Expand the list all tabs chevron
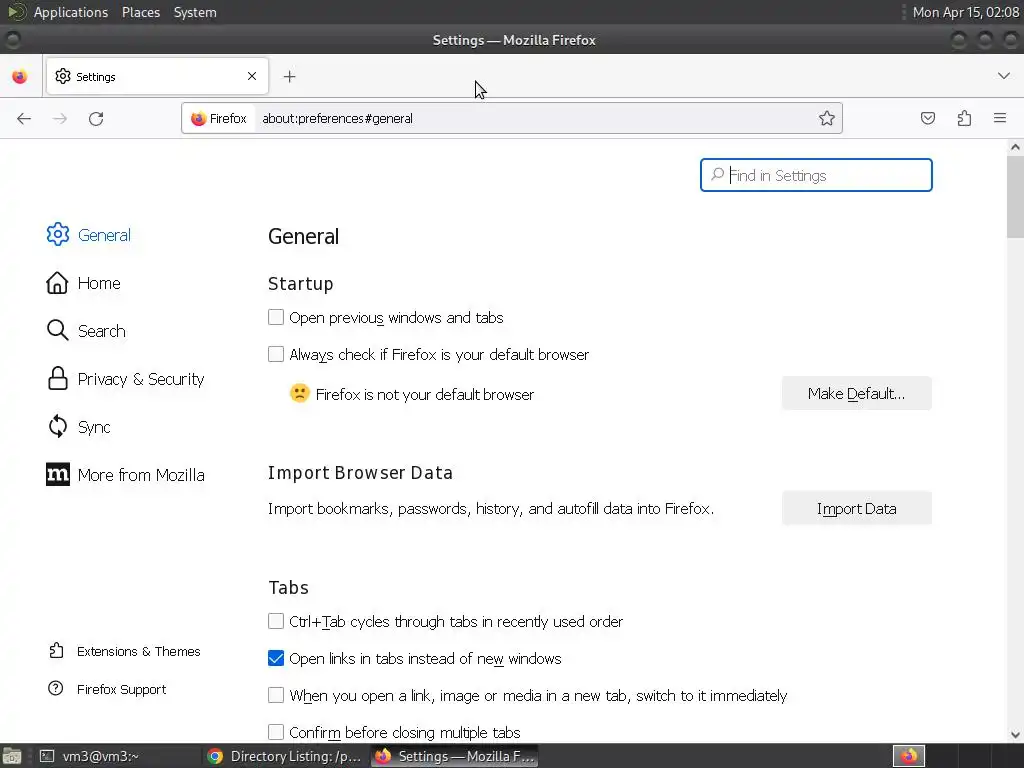 coord(1004,76)
